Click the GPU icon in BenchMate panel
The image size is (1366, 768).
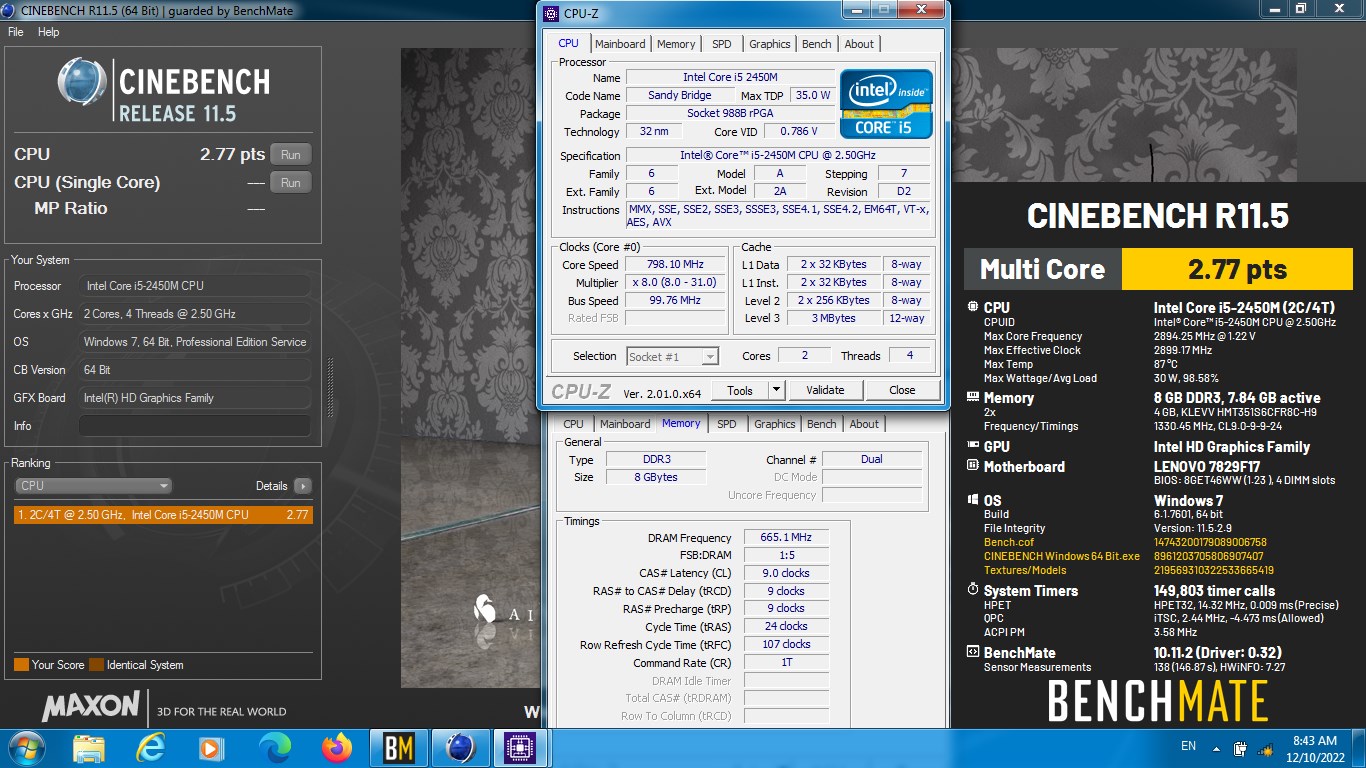coord(974,447)
